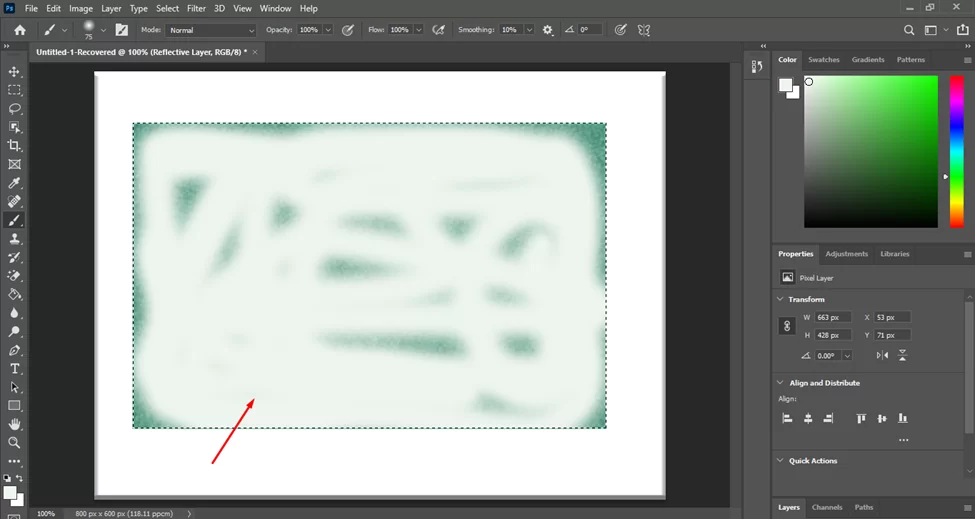Align bottom edges icon

coord(902,418)
